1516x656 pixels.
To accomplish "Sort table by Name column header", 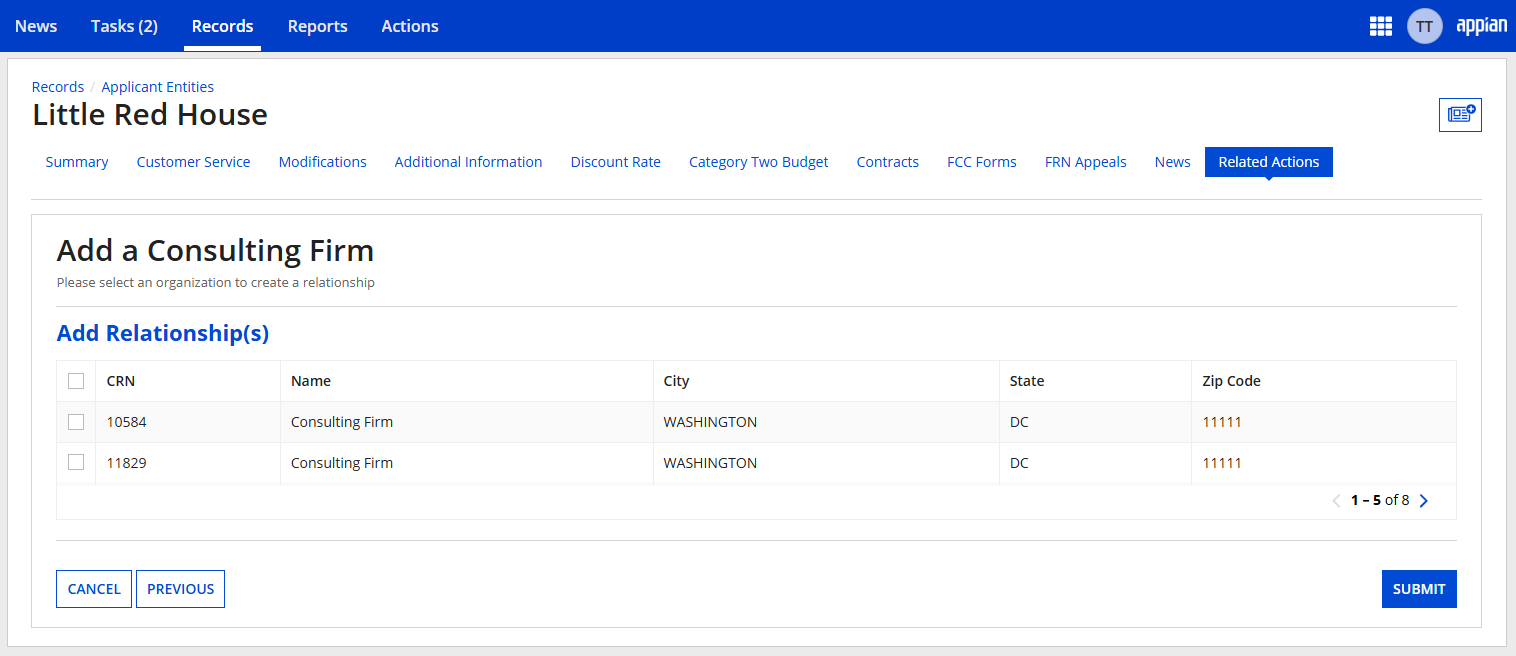I will pos(311,381).
